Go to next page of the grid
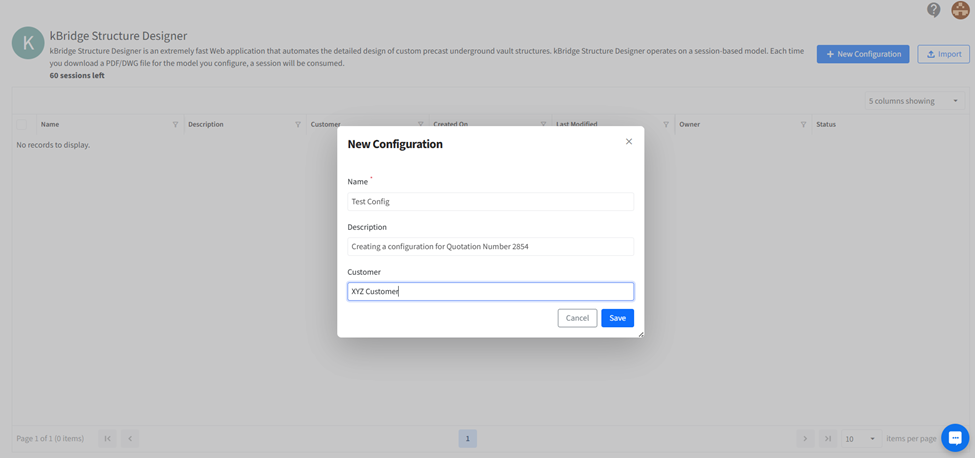The height and width of the screenshot is (458, 975). click(805, 439)
